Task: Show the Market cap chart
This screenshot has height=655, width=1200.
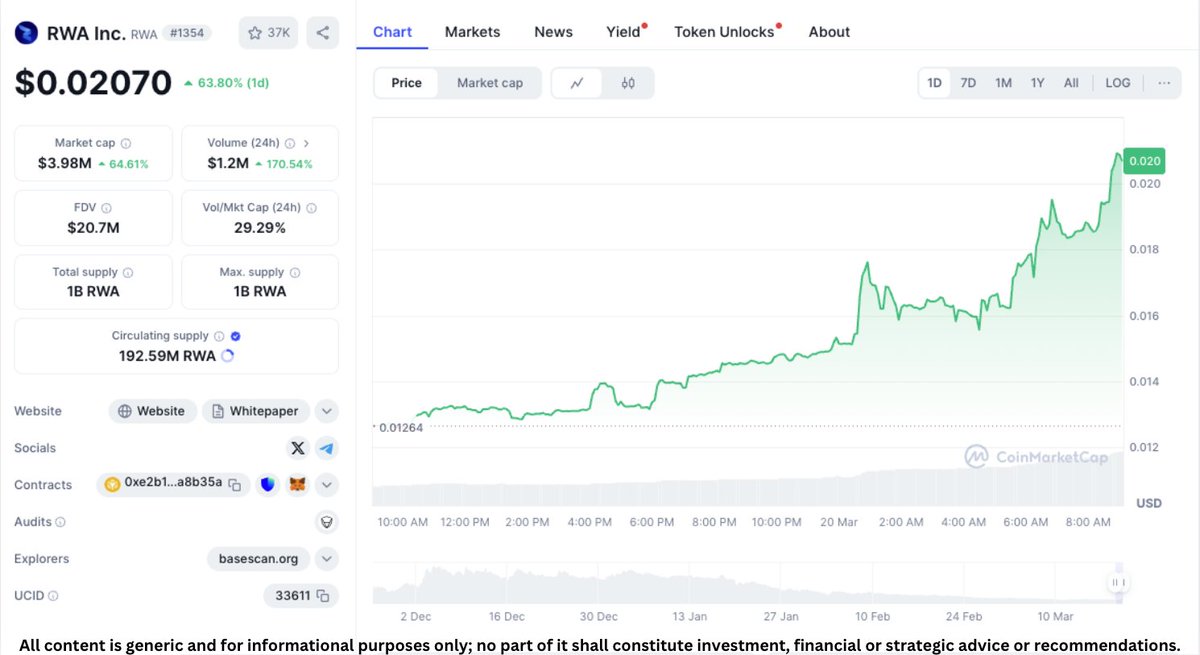Action: tap(490, 83)
